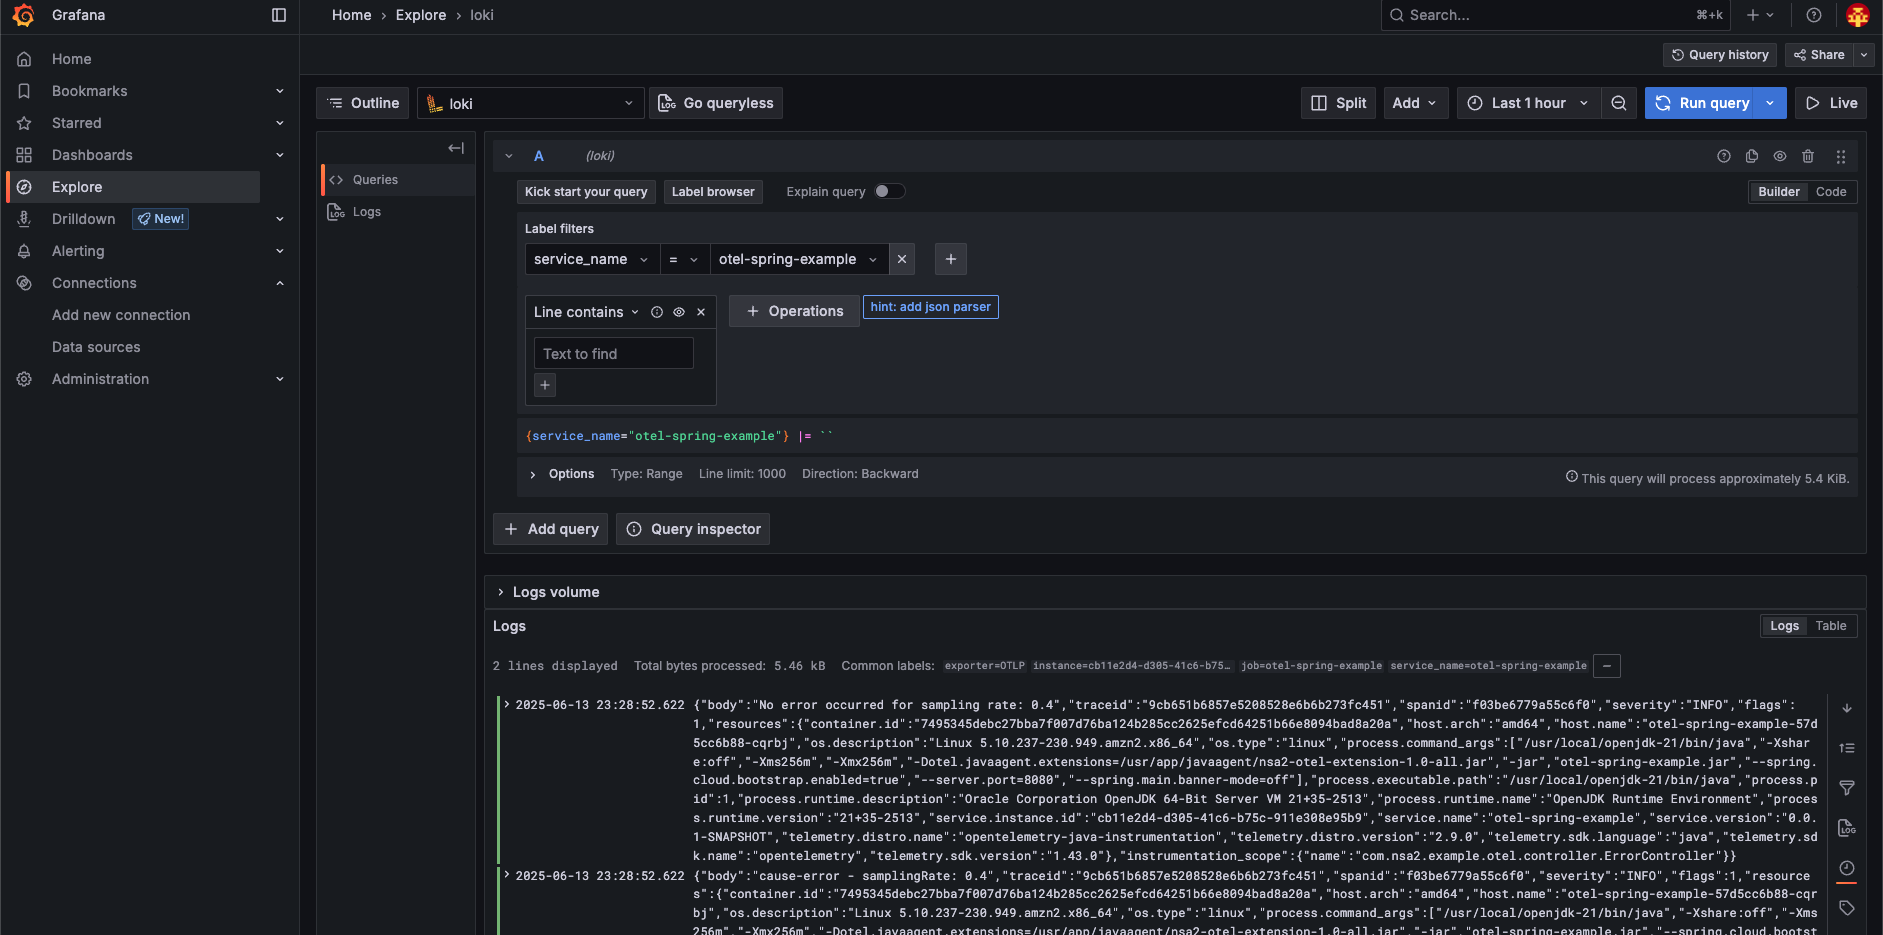Click Kick start your query
This screenshot has width=1883, height=935.
pos(586,192)
